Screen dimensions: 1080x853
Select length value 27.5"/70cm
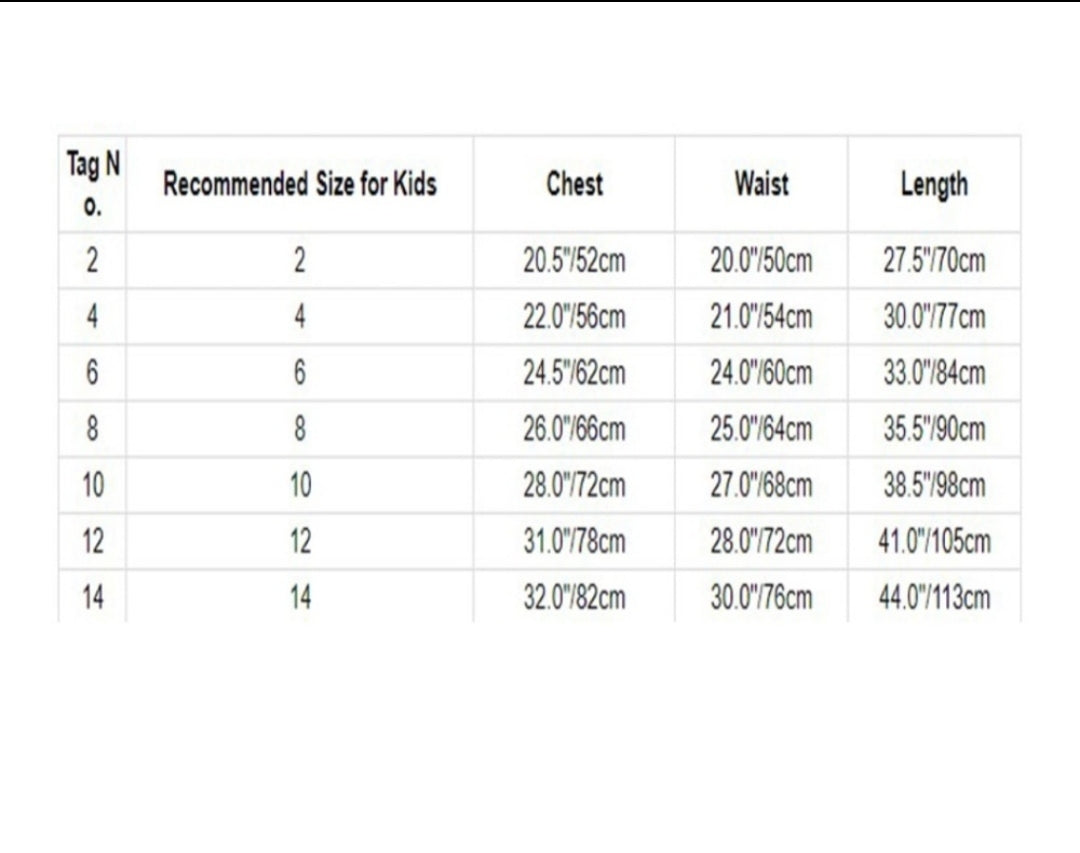click(934, 261)
